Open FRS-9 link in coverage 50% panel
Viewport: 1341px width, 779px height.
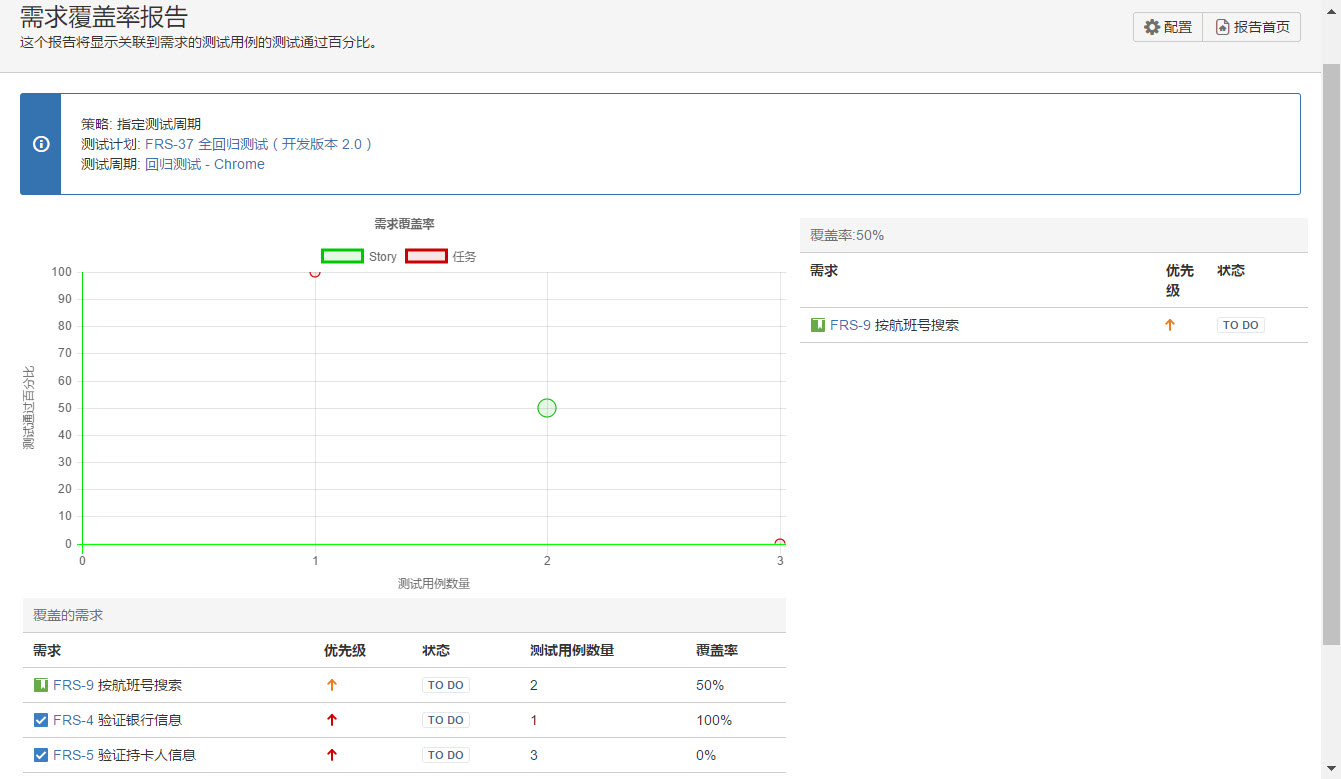tap(850, 325)
